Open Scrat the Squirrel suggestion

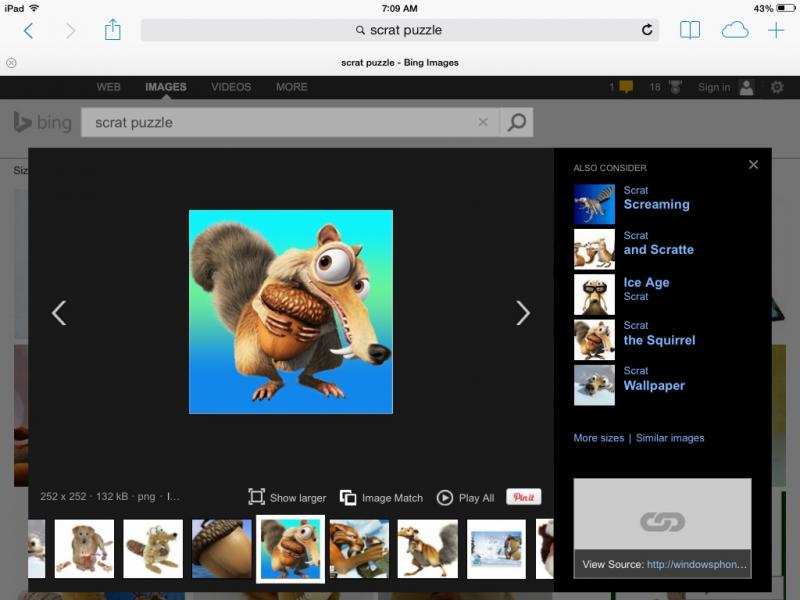[x=659, y=334]
